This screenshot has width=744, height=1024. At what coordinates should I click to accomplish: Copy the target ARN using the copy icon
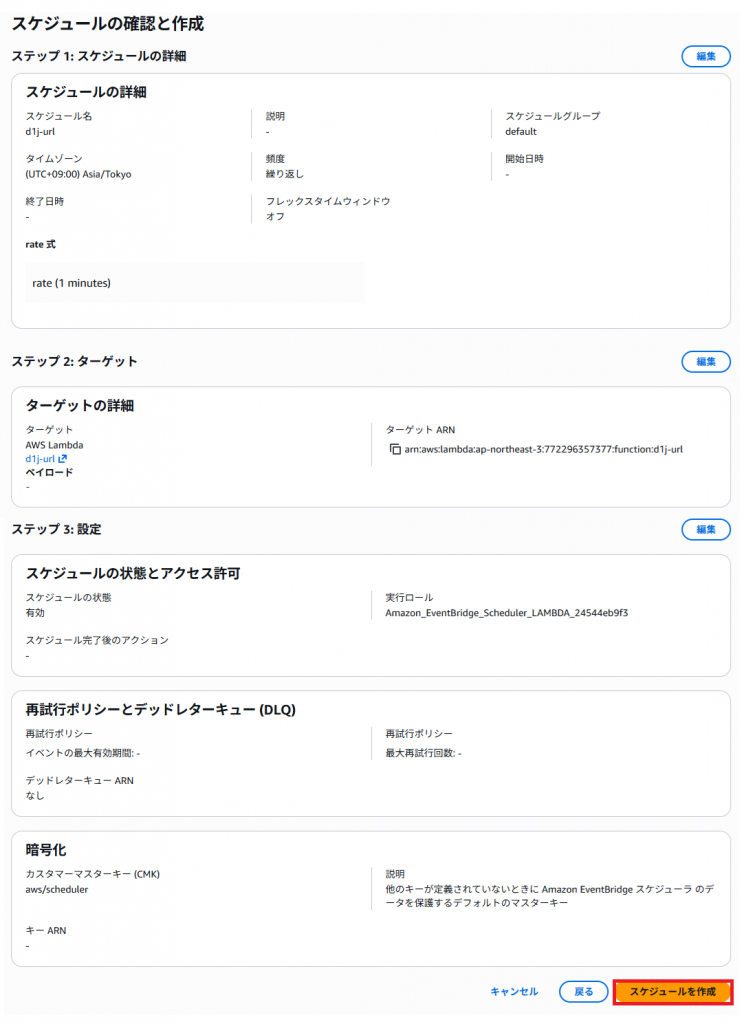pyautogui.click(x=395, y=449)
